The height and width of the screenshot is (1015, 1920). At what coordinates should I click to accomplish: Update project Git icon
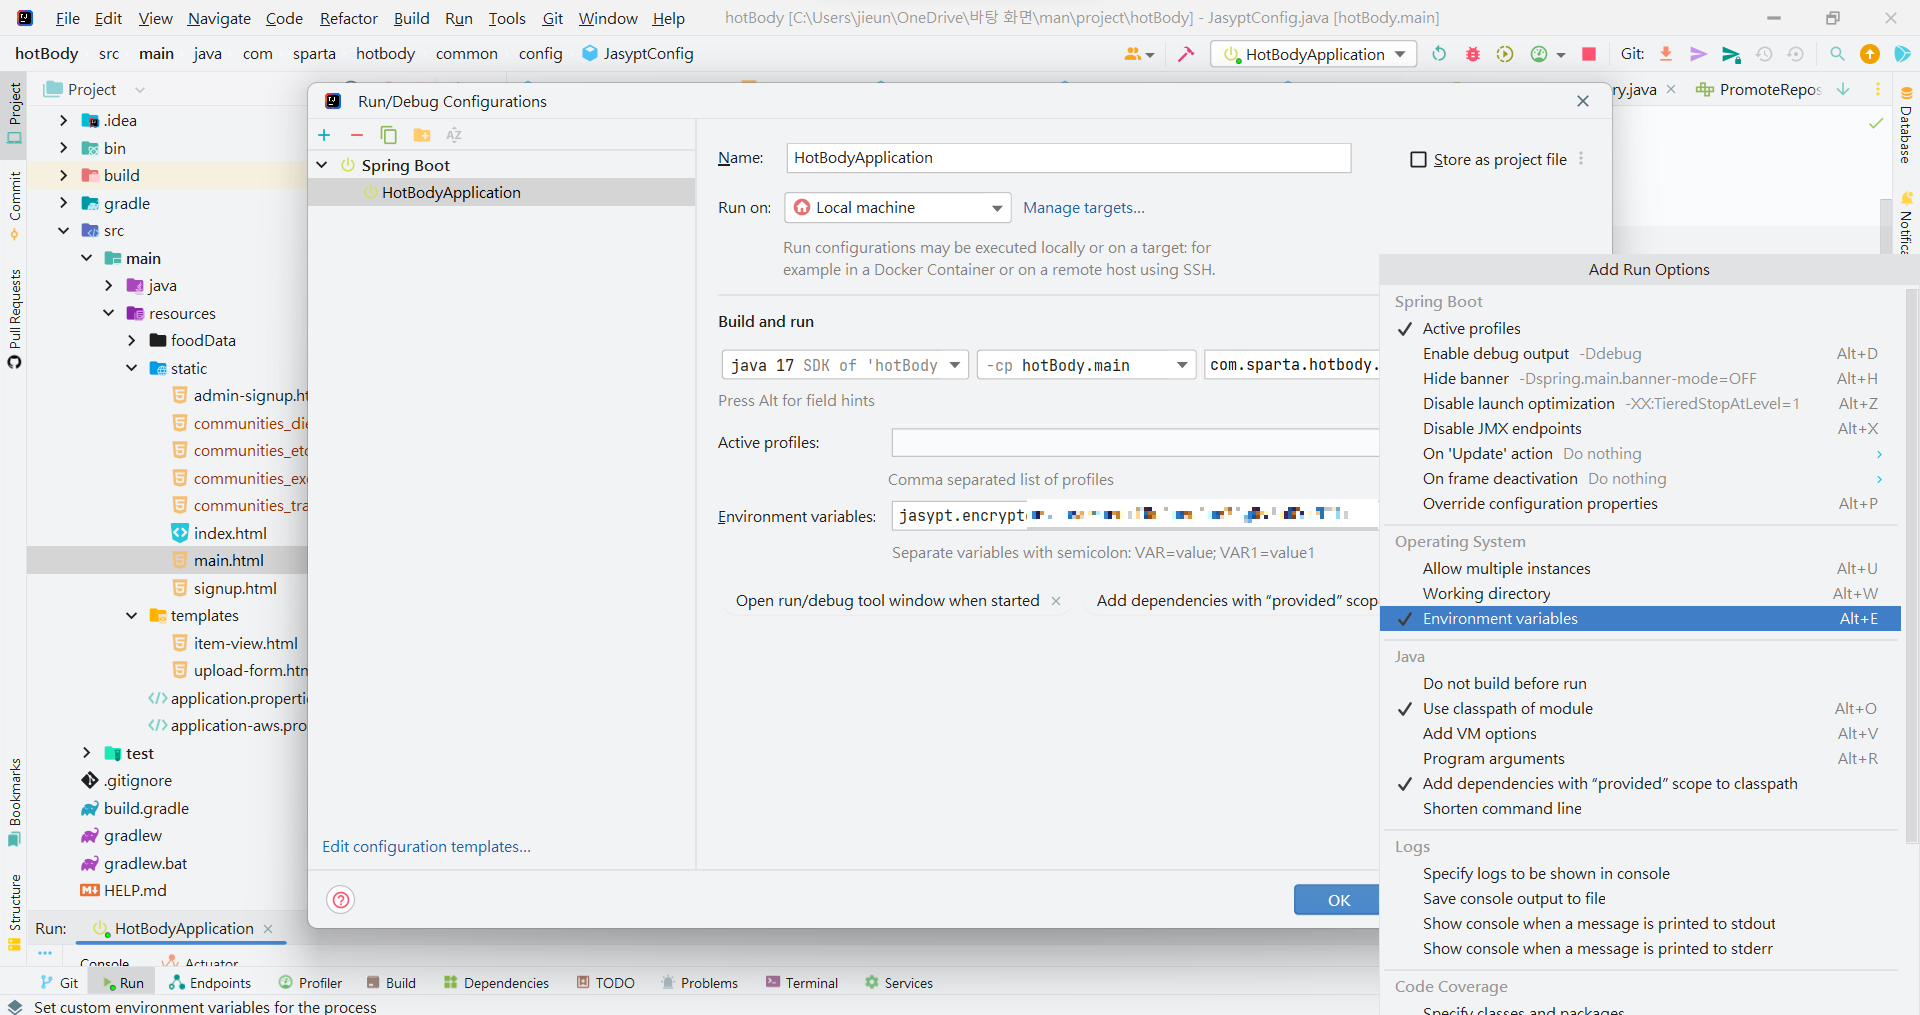1666,54
